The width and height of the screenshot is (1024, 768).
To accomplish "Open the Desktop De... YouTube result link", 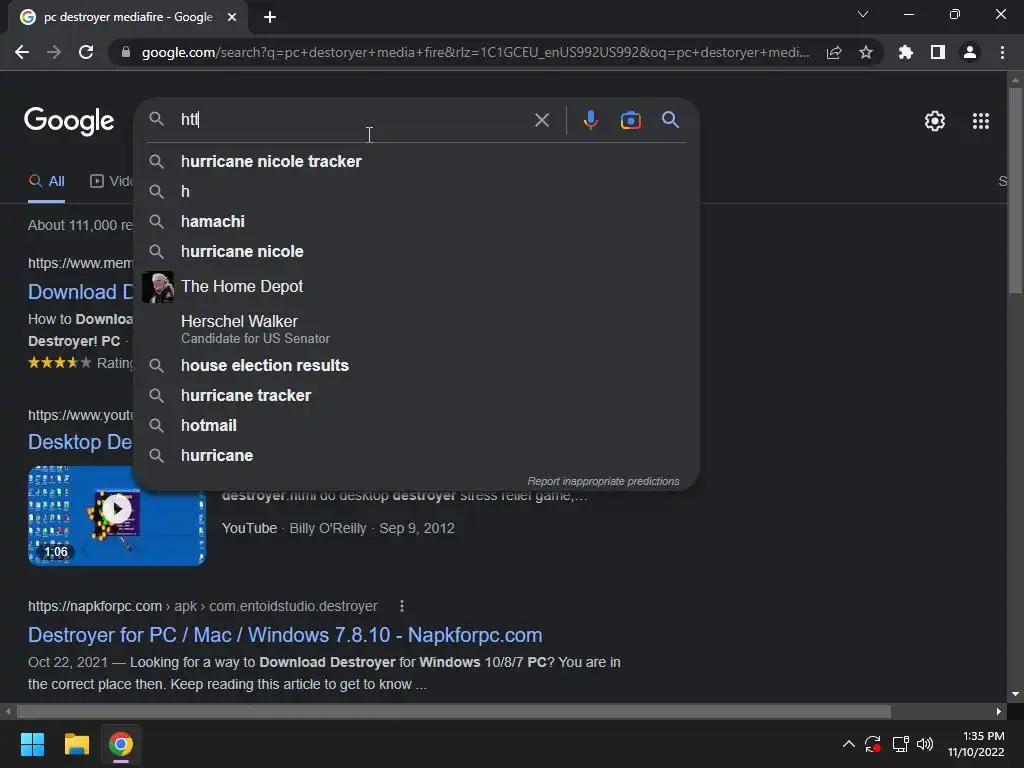I will 80,442.
